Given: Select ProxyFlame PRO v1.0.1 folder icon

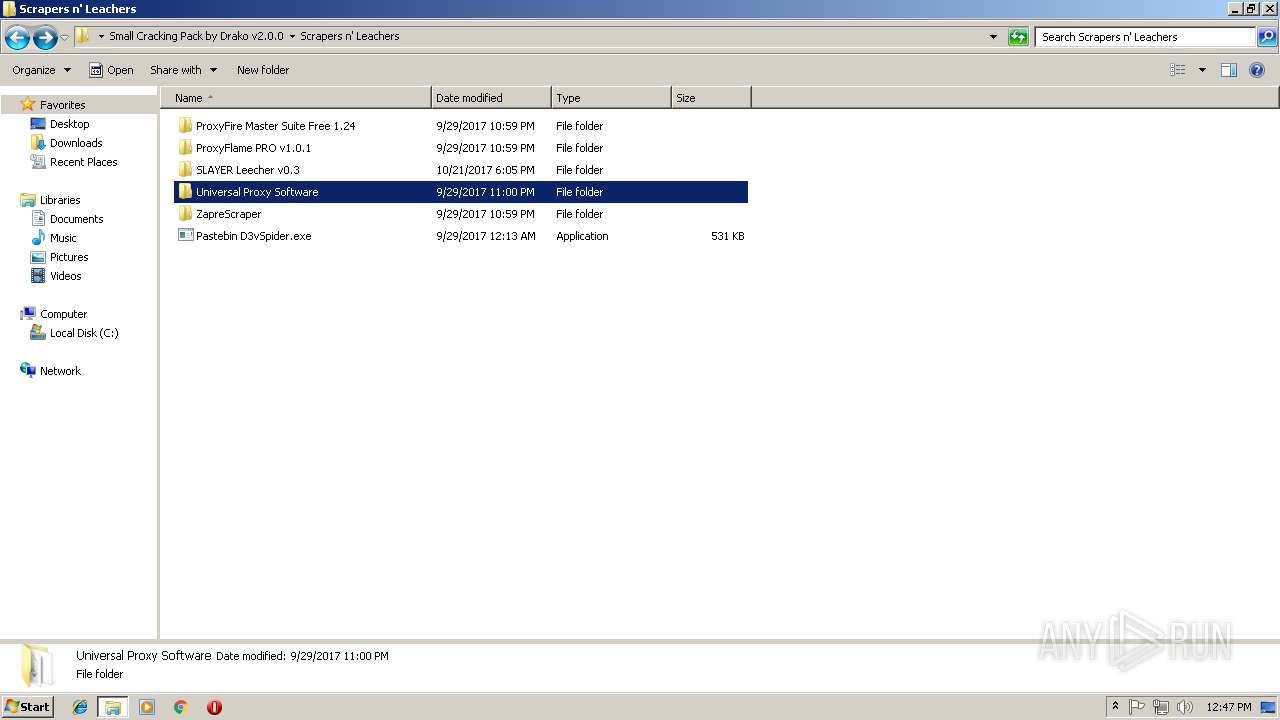Looking at the screenshot, I should click(x=185, y=148).
